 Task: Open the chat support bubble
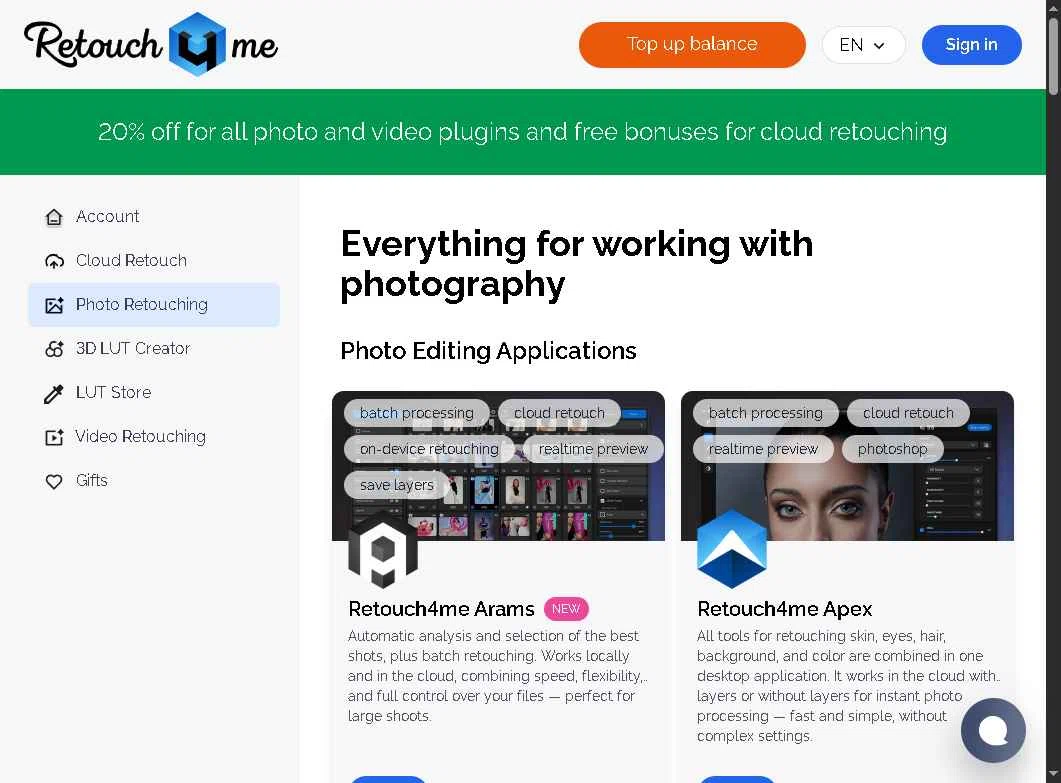pyautogui.click(x=993, y=730)
